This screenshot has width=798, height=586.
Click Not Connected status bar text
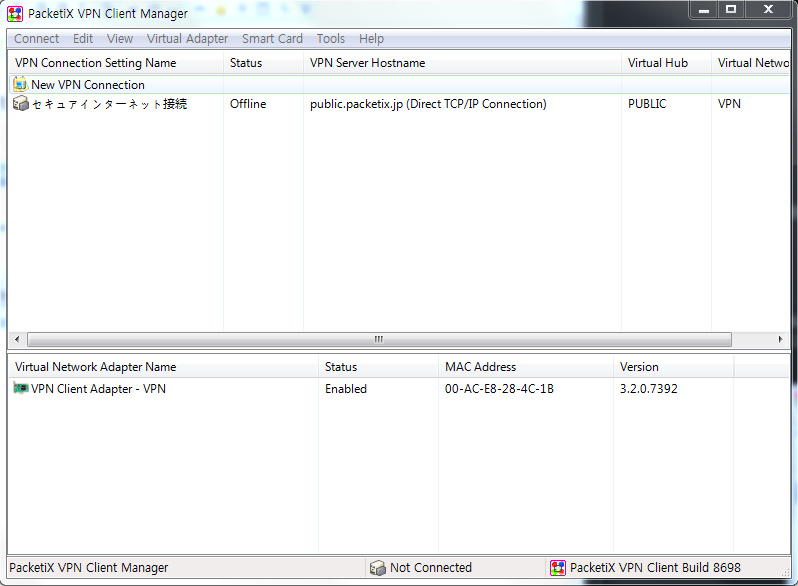click(431, 568)
